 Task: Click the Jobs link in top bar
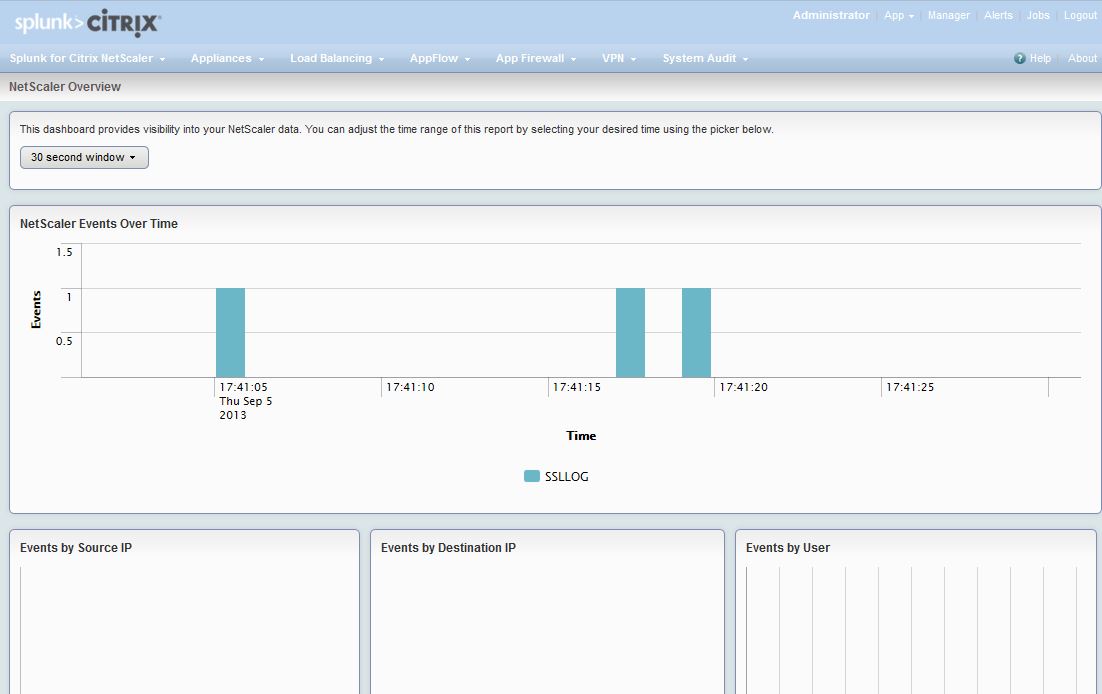point(1037,15)
